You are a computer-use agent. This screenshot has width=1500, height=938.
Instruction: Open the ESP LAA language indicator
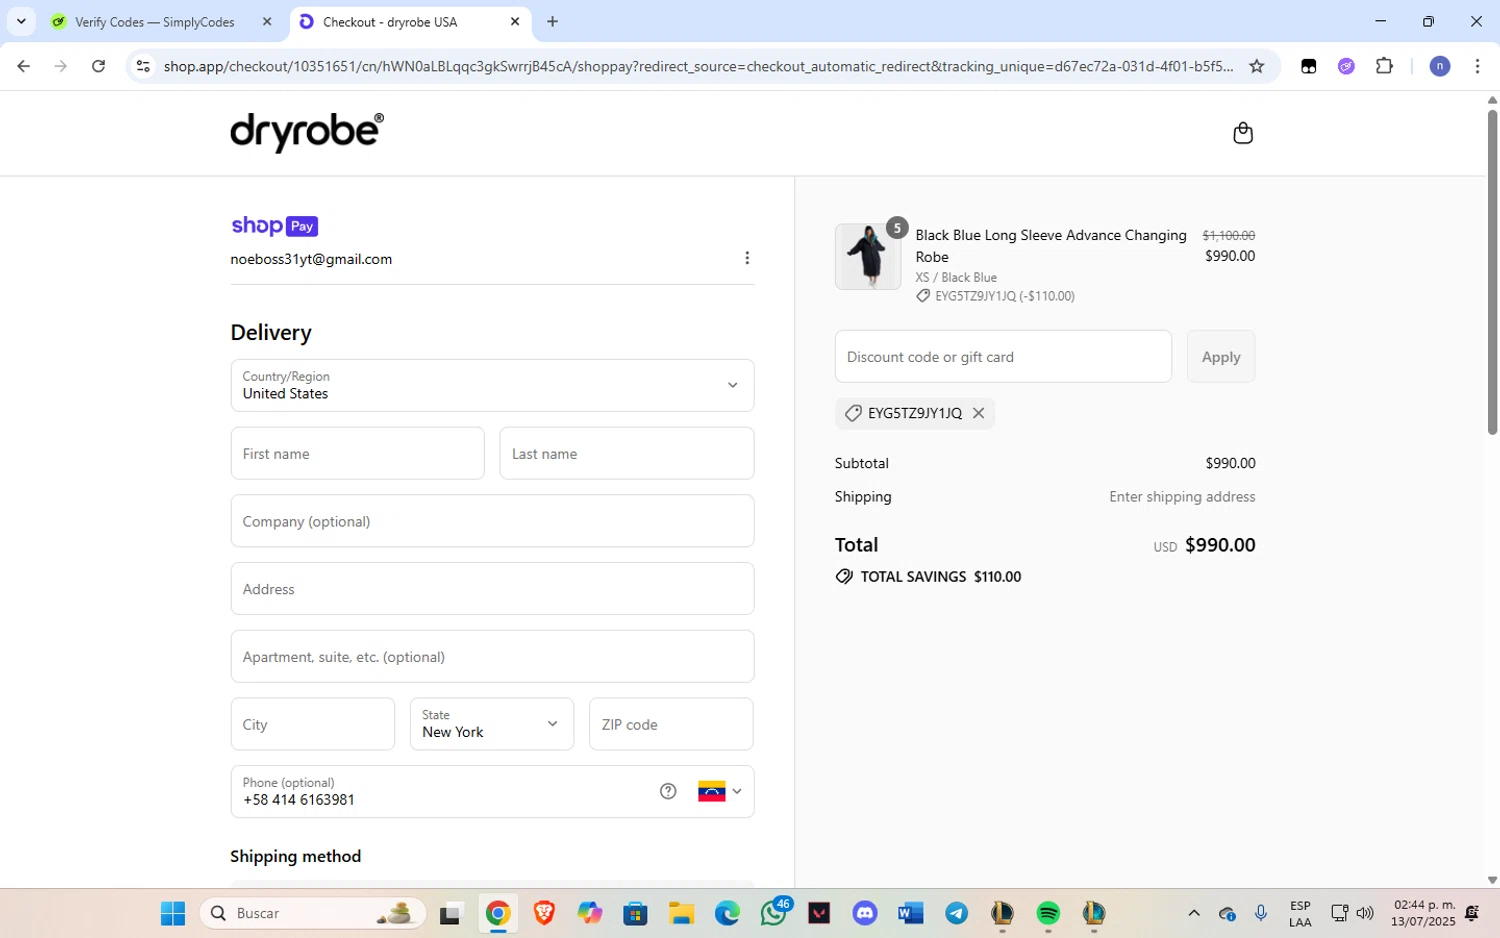tap(1300, 914)
